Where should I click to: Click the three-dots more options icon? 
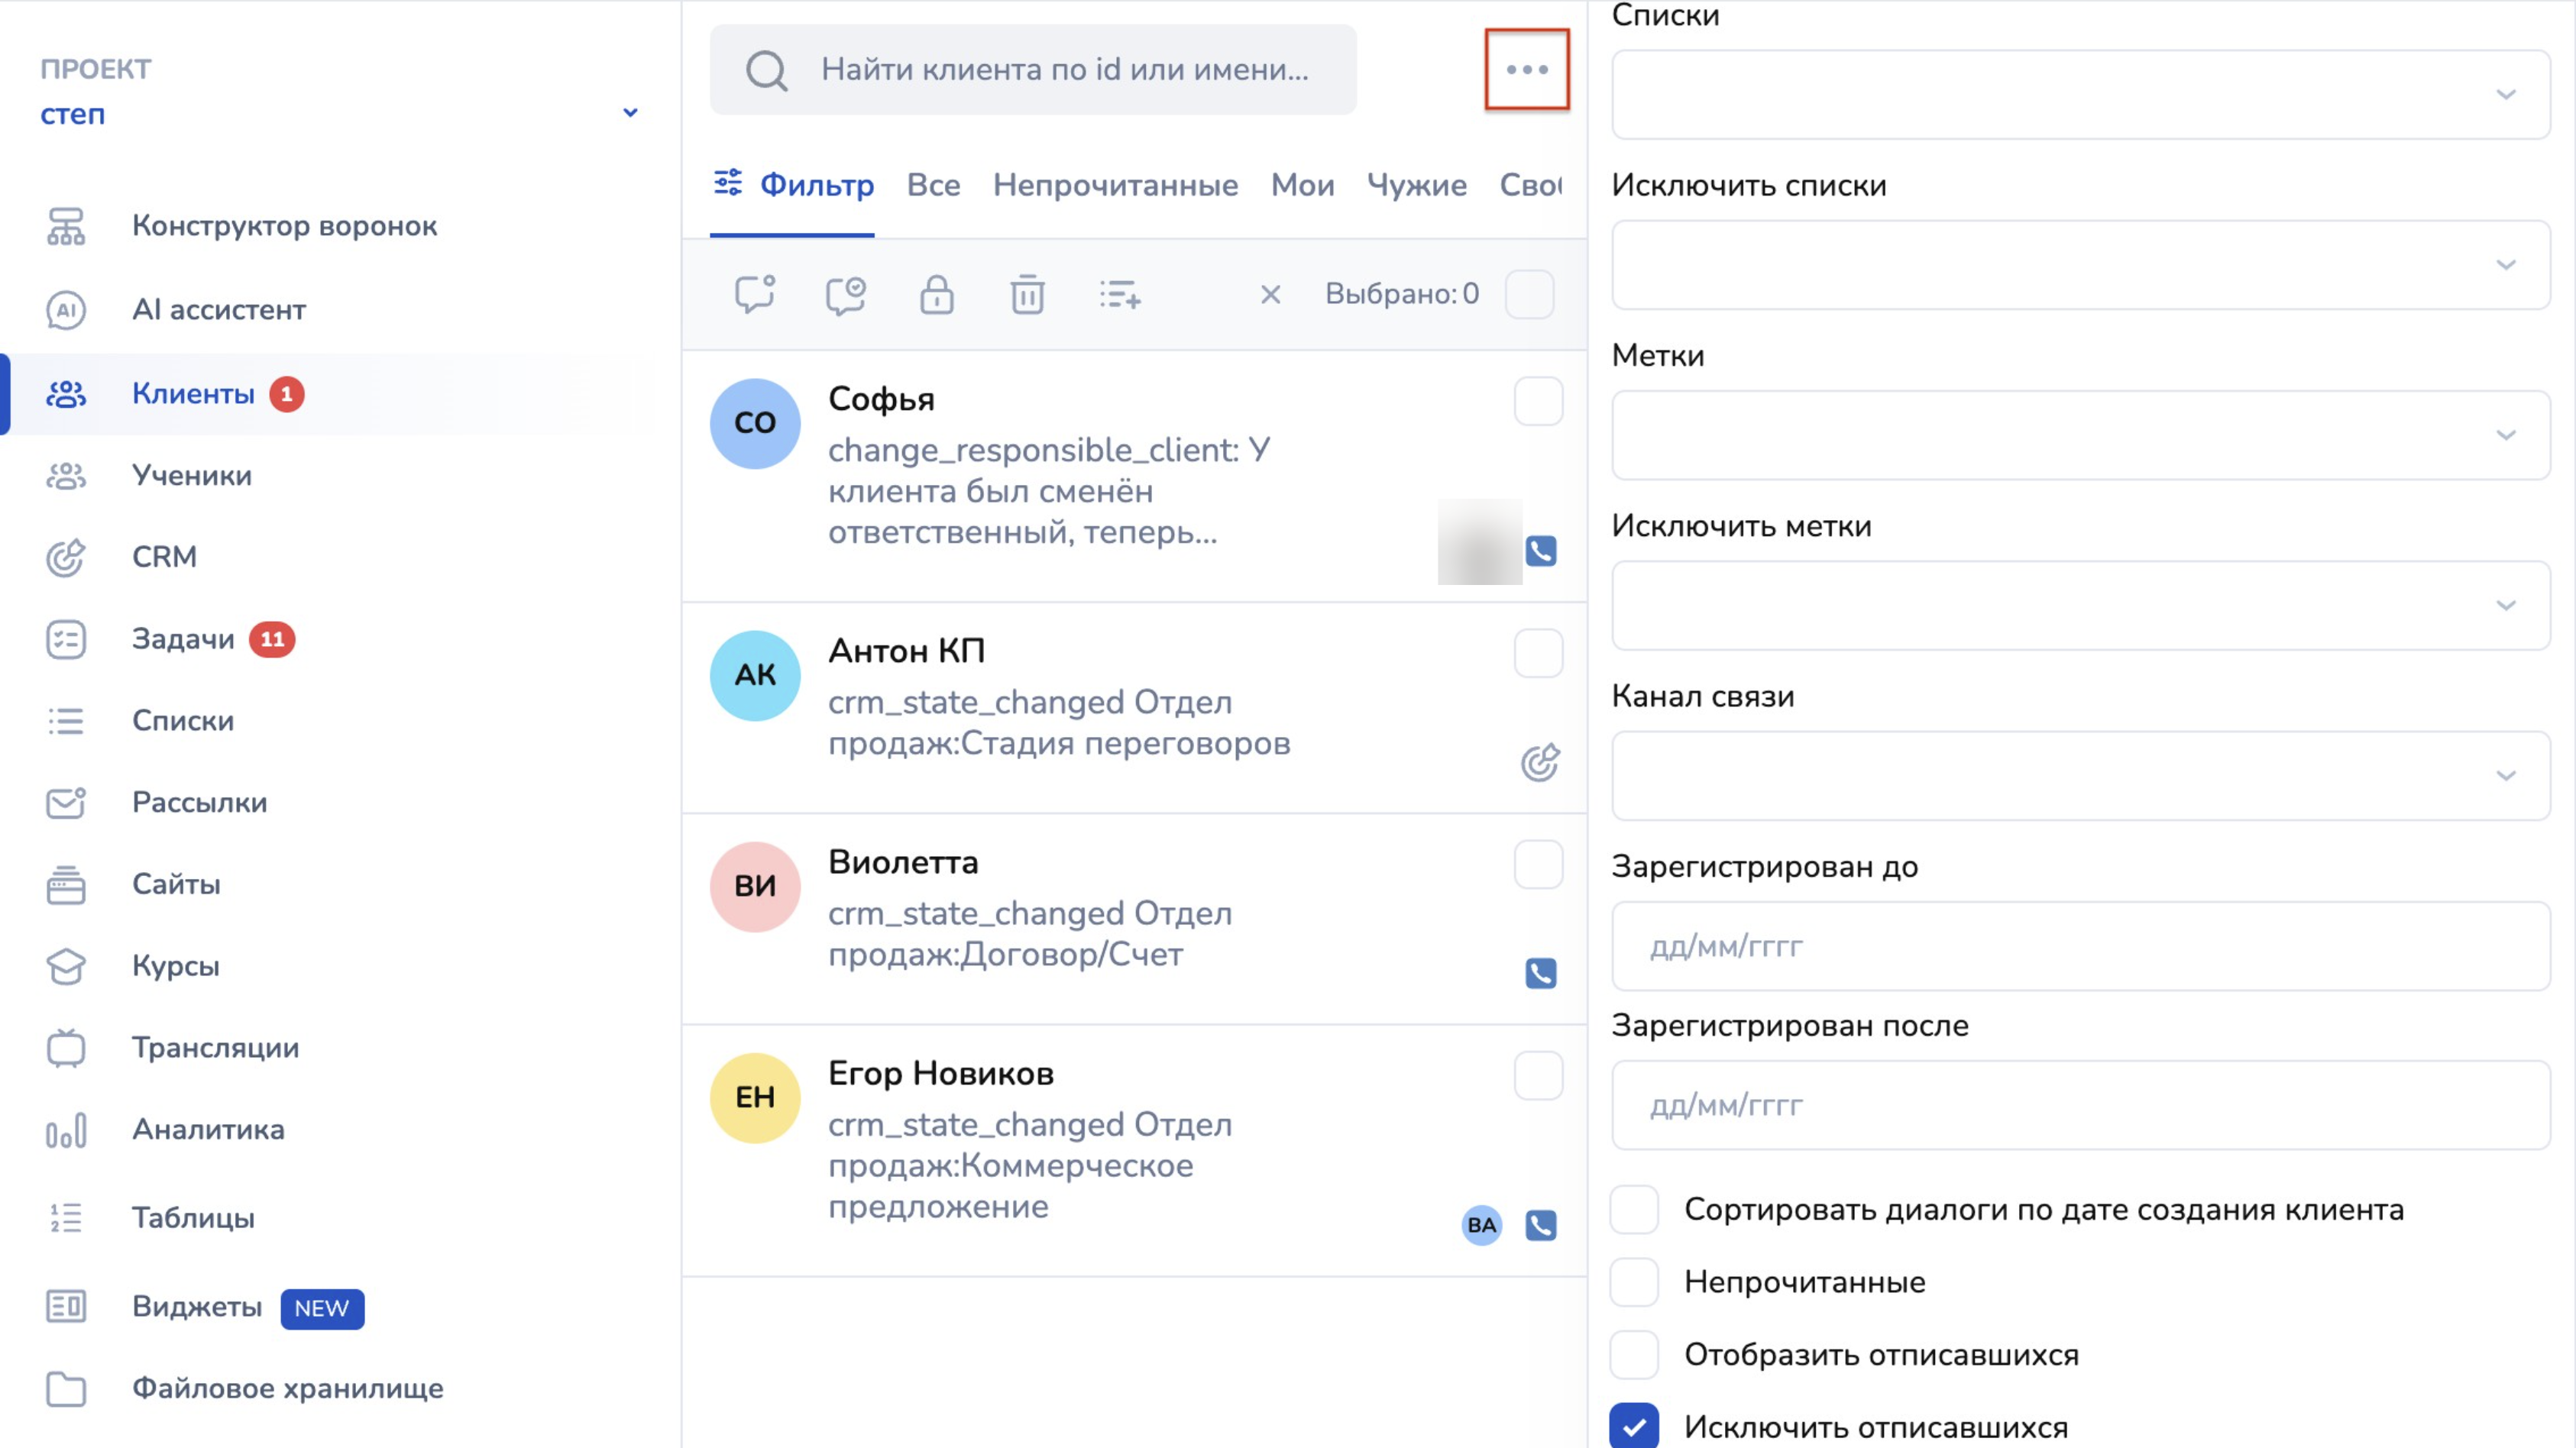click(1526, 69)
